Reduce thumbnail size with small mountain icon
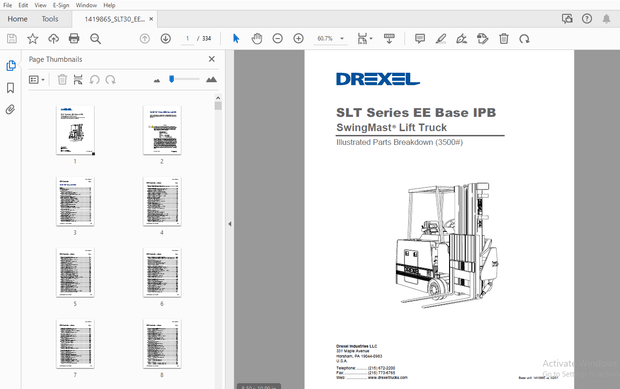 coord(157,80)
